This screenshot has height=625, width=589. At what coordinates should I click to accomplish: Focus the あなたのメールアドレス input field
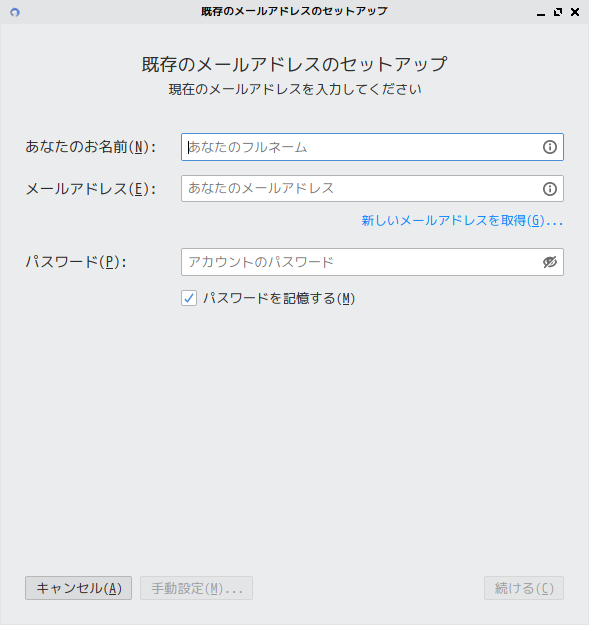(x=372, y=189)
